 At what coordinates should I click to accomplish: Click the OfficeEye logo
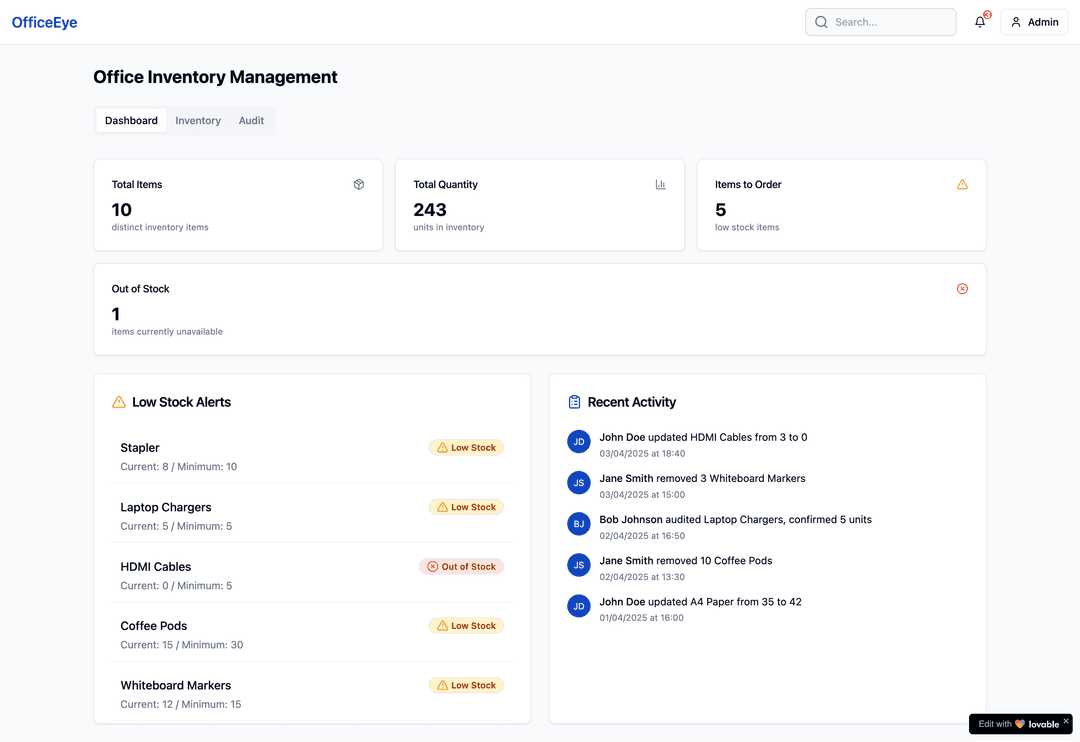point(44,21)
